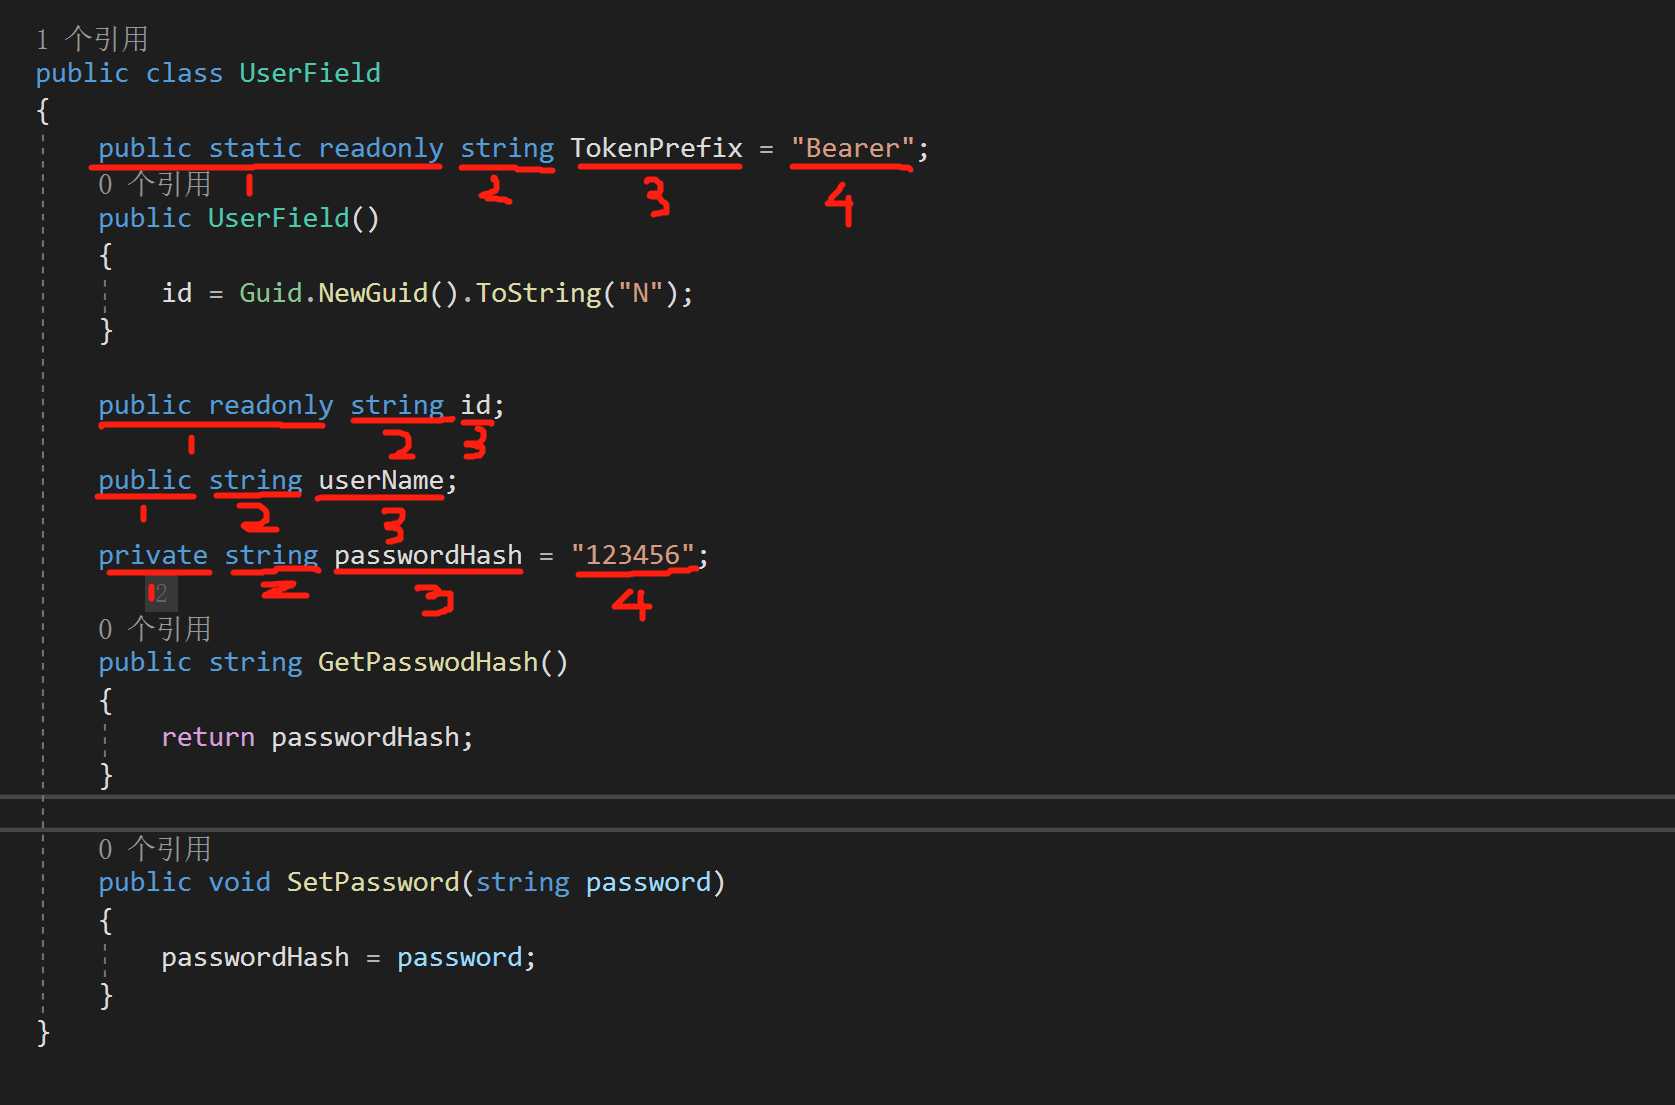Image resolution: width=1675 pixels, height=1105 pixels.
Task: Open the '1 个引用' CodeLens above class UserField
Action: [92, 39]
